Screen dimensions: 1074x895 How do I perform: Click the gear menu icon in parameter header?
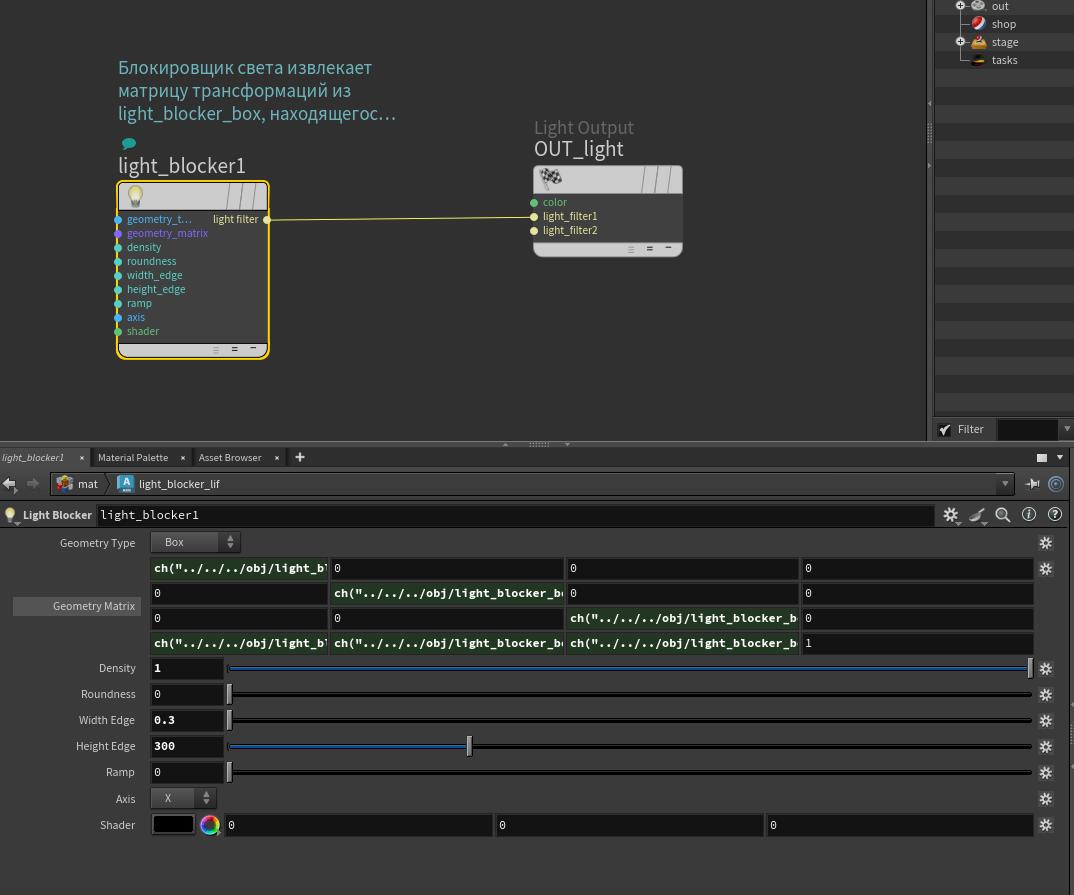[x=950, y=515]
